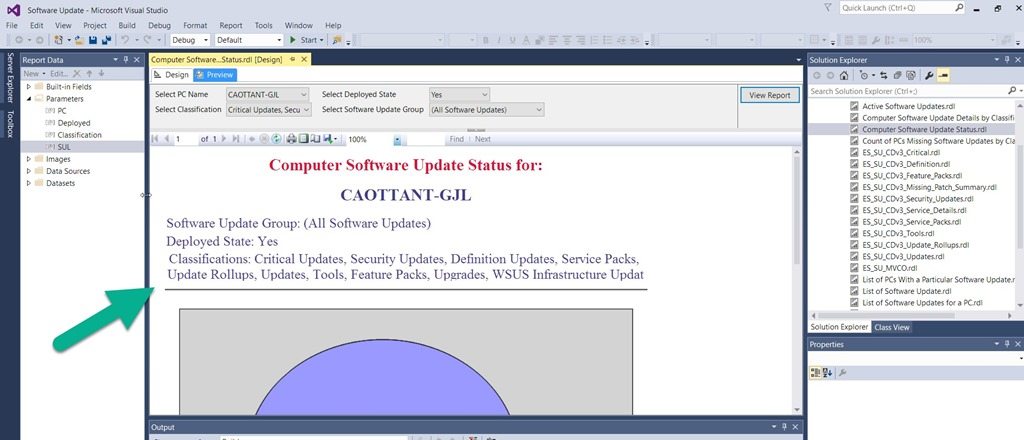The image size is (1024, 440).
Task: Click the Solution Explorer horizontal scrollbar
Action: [911, 315]
